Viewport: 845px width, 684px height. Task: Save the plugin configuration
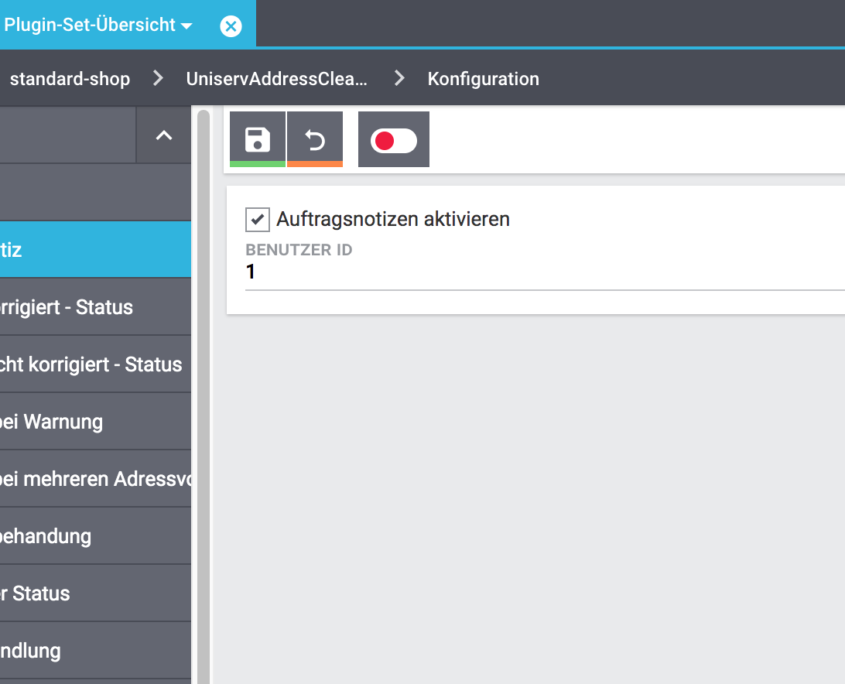[x=258, y=139]
